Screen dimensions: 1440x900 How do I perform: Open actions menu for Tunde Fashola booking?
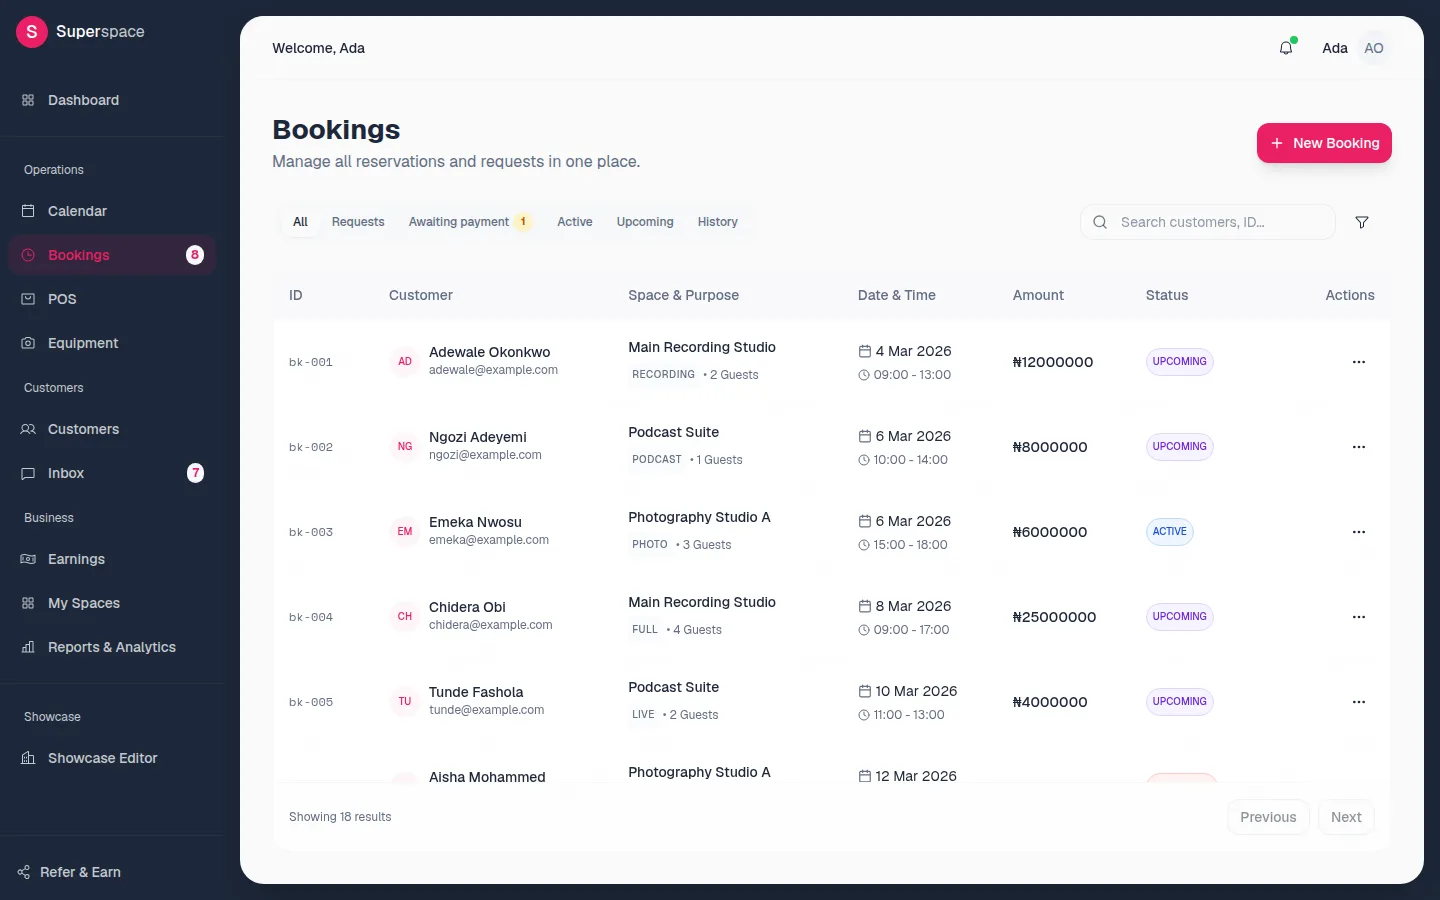point(1358,702)
